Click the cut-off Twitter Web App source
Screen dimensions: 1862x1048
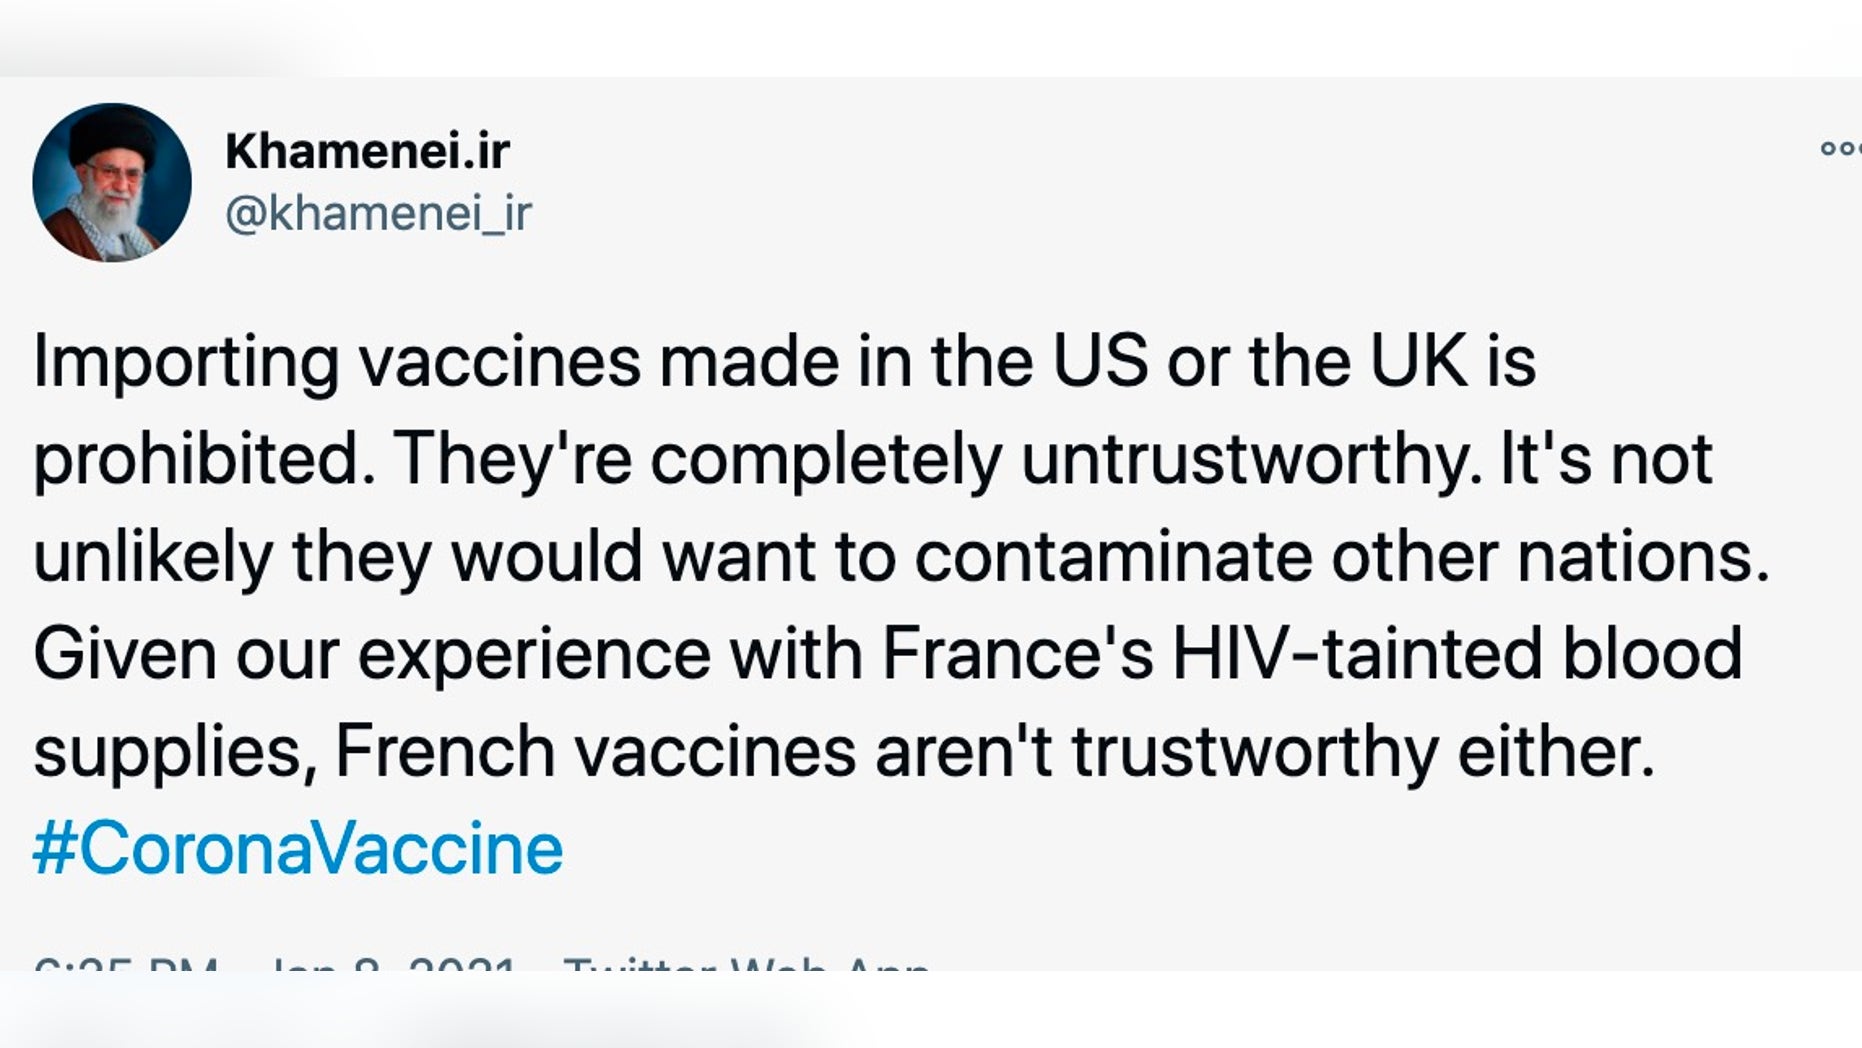[746, 966]
